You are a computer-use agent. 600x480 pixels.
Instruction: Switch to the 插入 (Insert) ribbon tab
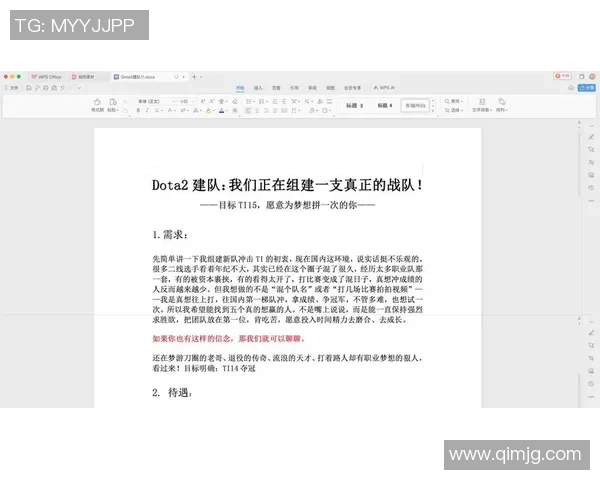coord(258,88)
